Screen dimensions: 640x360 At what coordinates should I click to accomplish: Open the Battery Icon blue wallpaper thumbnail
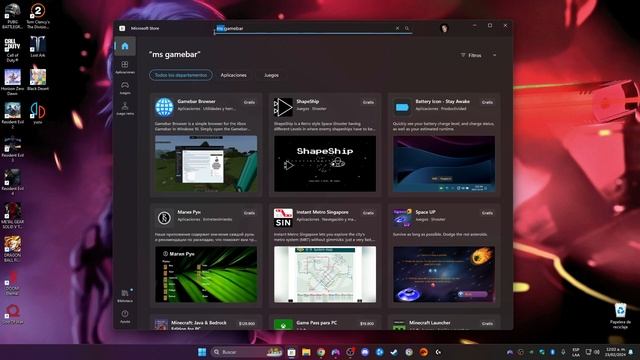click(x=444, y=164)
